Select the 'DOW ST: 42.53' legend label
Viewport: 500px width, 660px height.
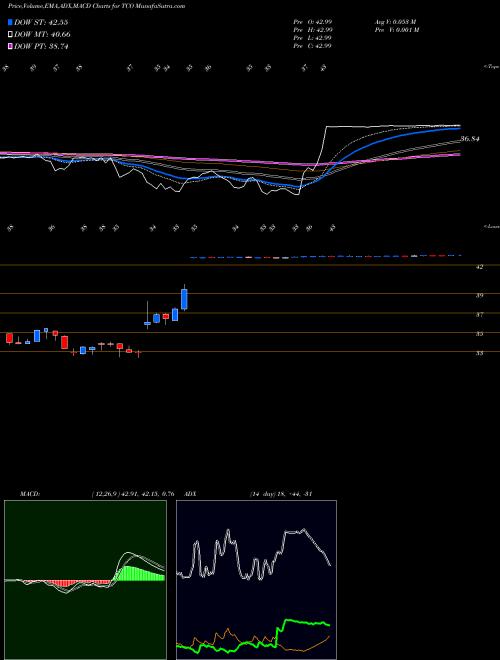[x=41, y=23]
